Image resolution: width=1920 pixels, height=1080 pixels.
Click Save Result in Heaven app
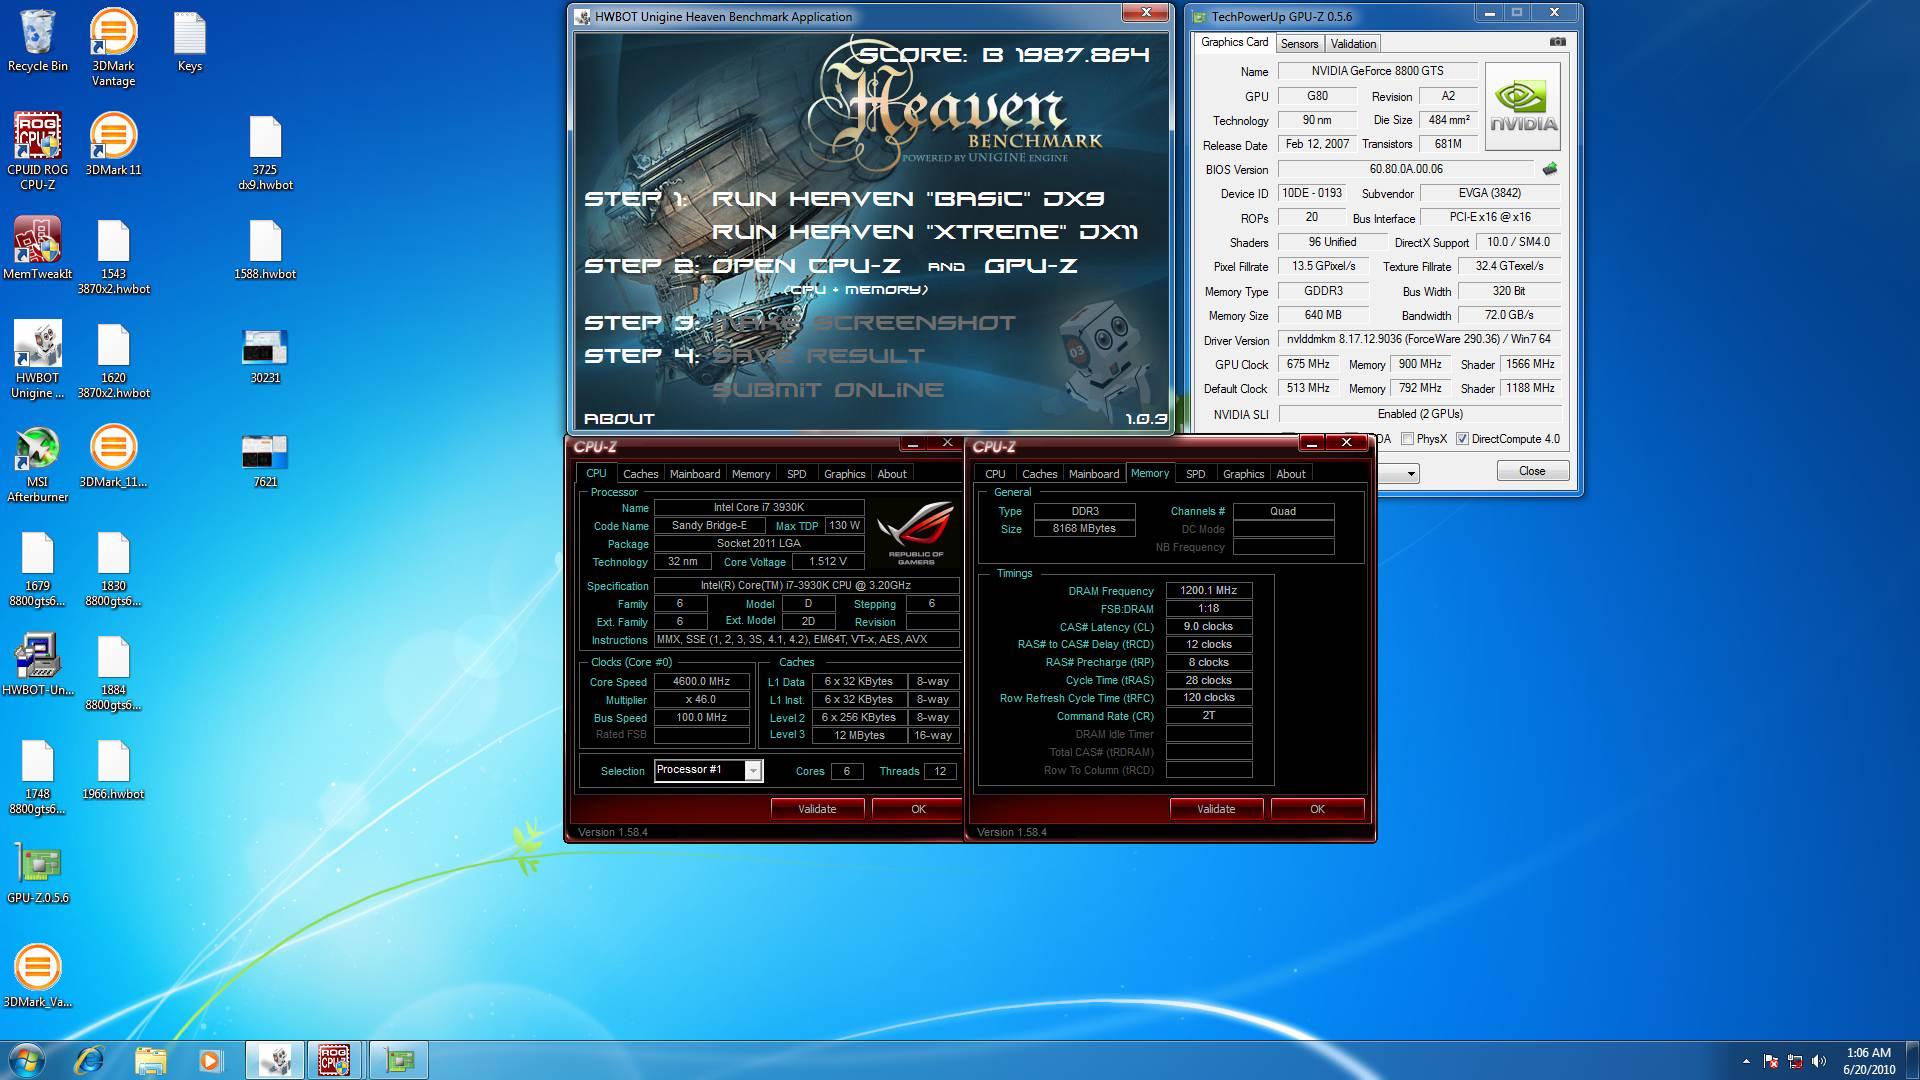818,356
